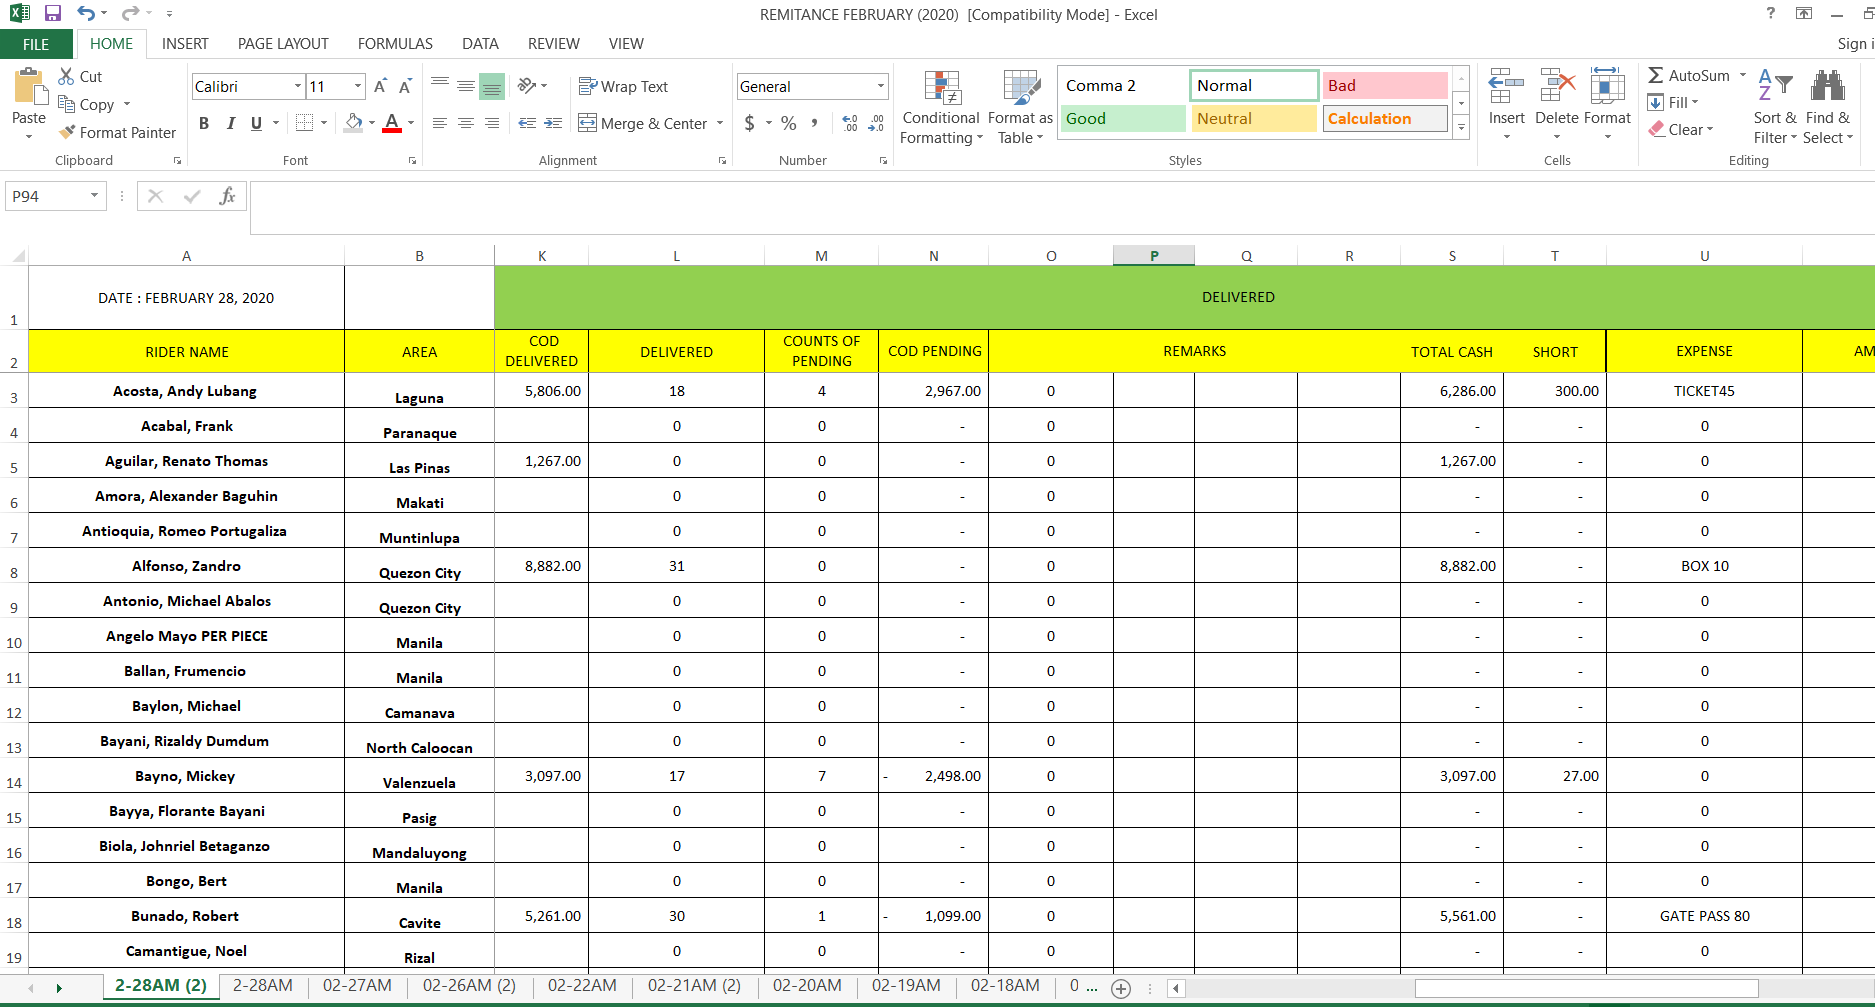
Task: Click the Insert cells icon
Action: click(x=1506, y=87)
